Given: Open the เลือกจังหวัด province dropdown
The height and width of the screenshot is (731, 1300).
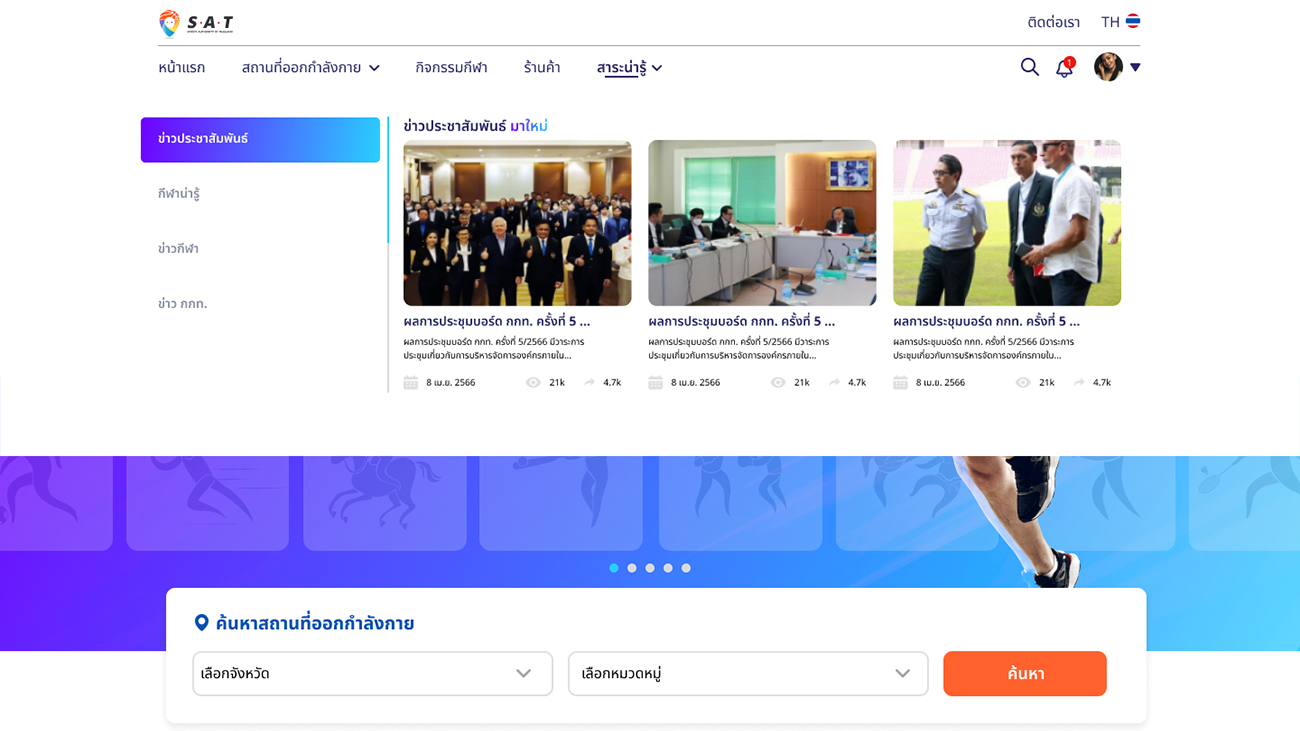Looking at the screenshot, I should tap(372, 673).
